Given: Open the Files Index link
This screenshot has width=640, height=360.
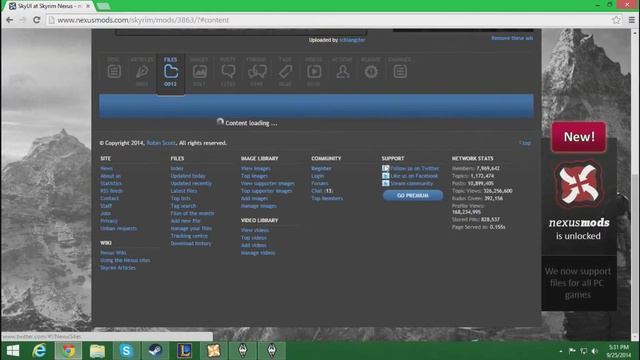Looking at the screenshot, I should click(177, 169).
